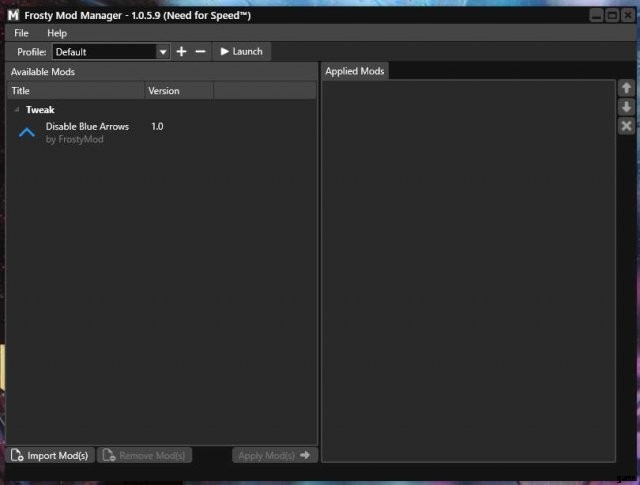This screenshot has width=640, height=485.
Task: Click the blue arrow mod thumbnail icon
Action: (x=27, y=133)
